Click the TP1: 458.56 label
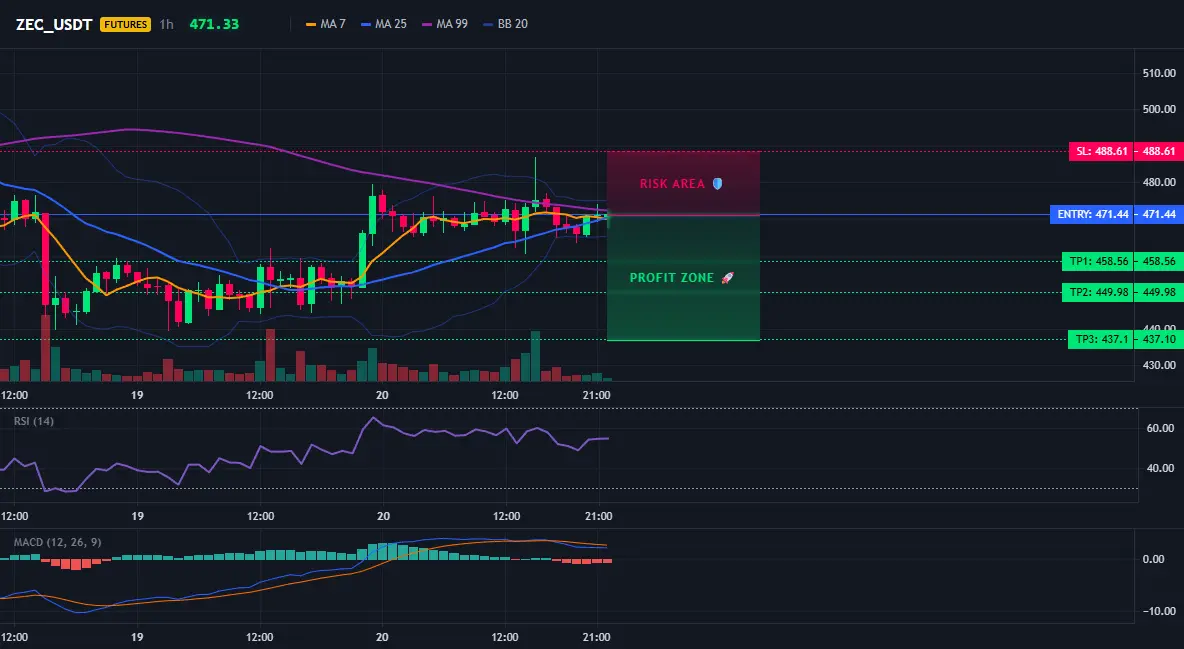The width and height of the screenshot is (1184, 649). click(1097, 261)
